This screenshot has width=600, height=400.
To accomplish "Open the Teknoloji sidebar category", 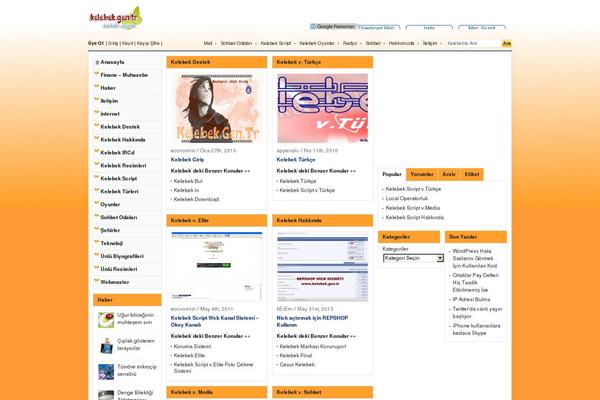I will tap(112, 243).
